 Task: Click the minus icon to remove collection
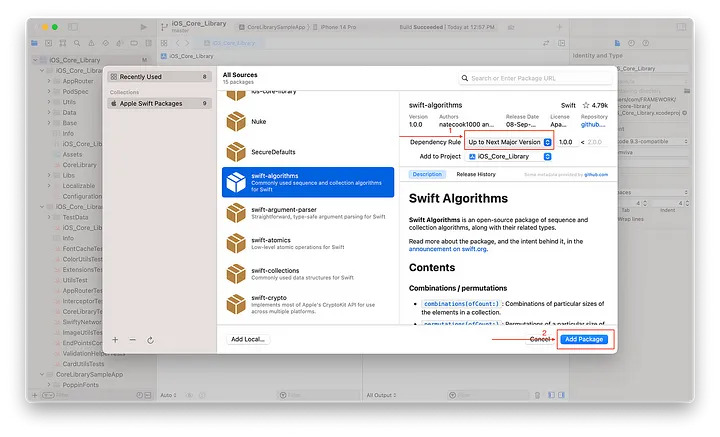click(x=132, y=340)
